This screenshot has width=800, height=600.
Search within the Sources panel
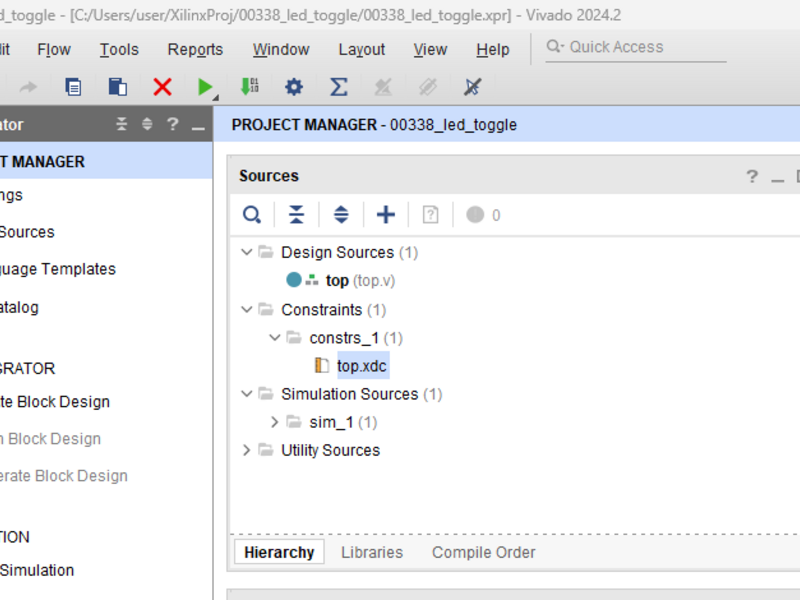pyautogui.click(x=252, y=215)
